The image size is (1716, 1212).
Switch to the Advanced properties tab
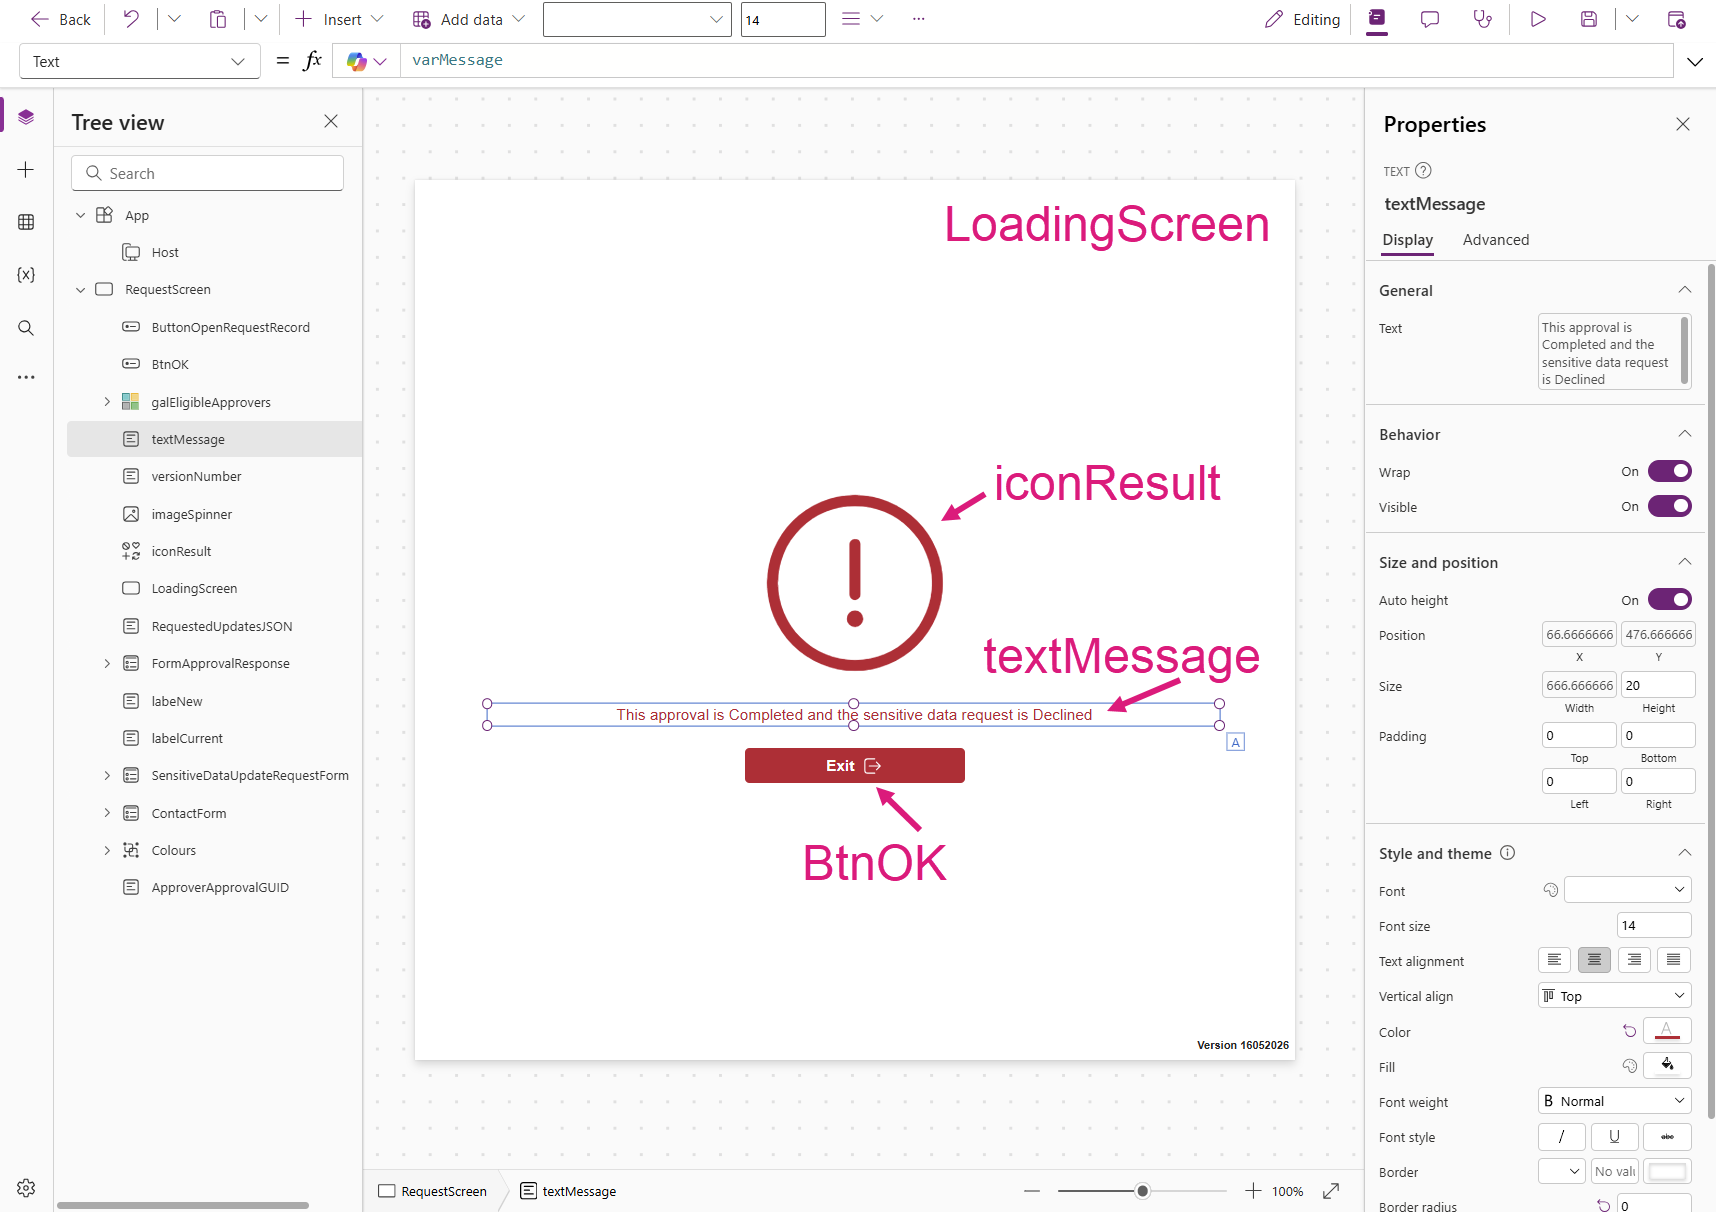click(x=1495, y=240)
